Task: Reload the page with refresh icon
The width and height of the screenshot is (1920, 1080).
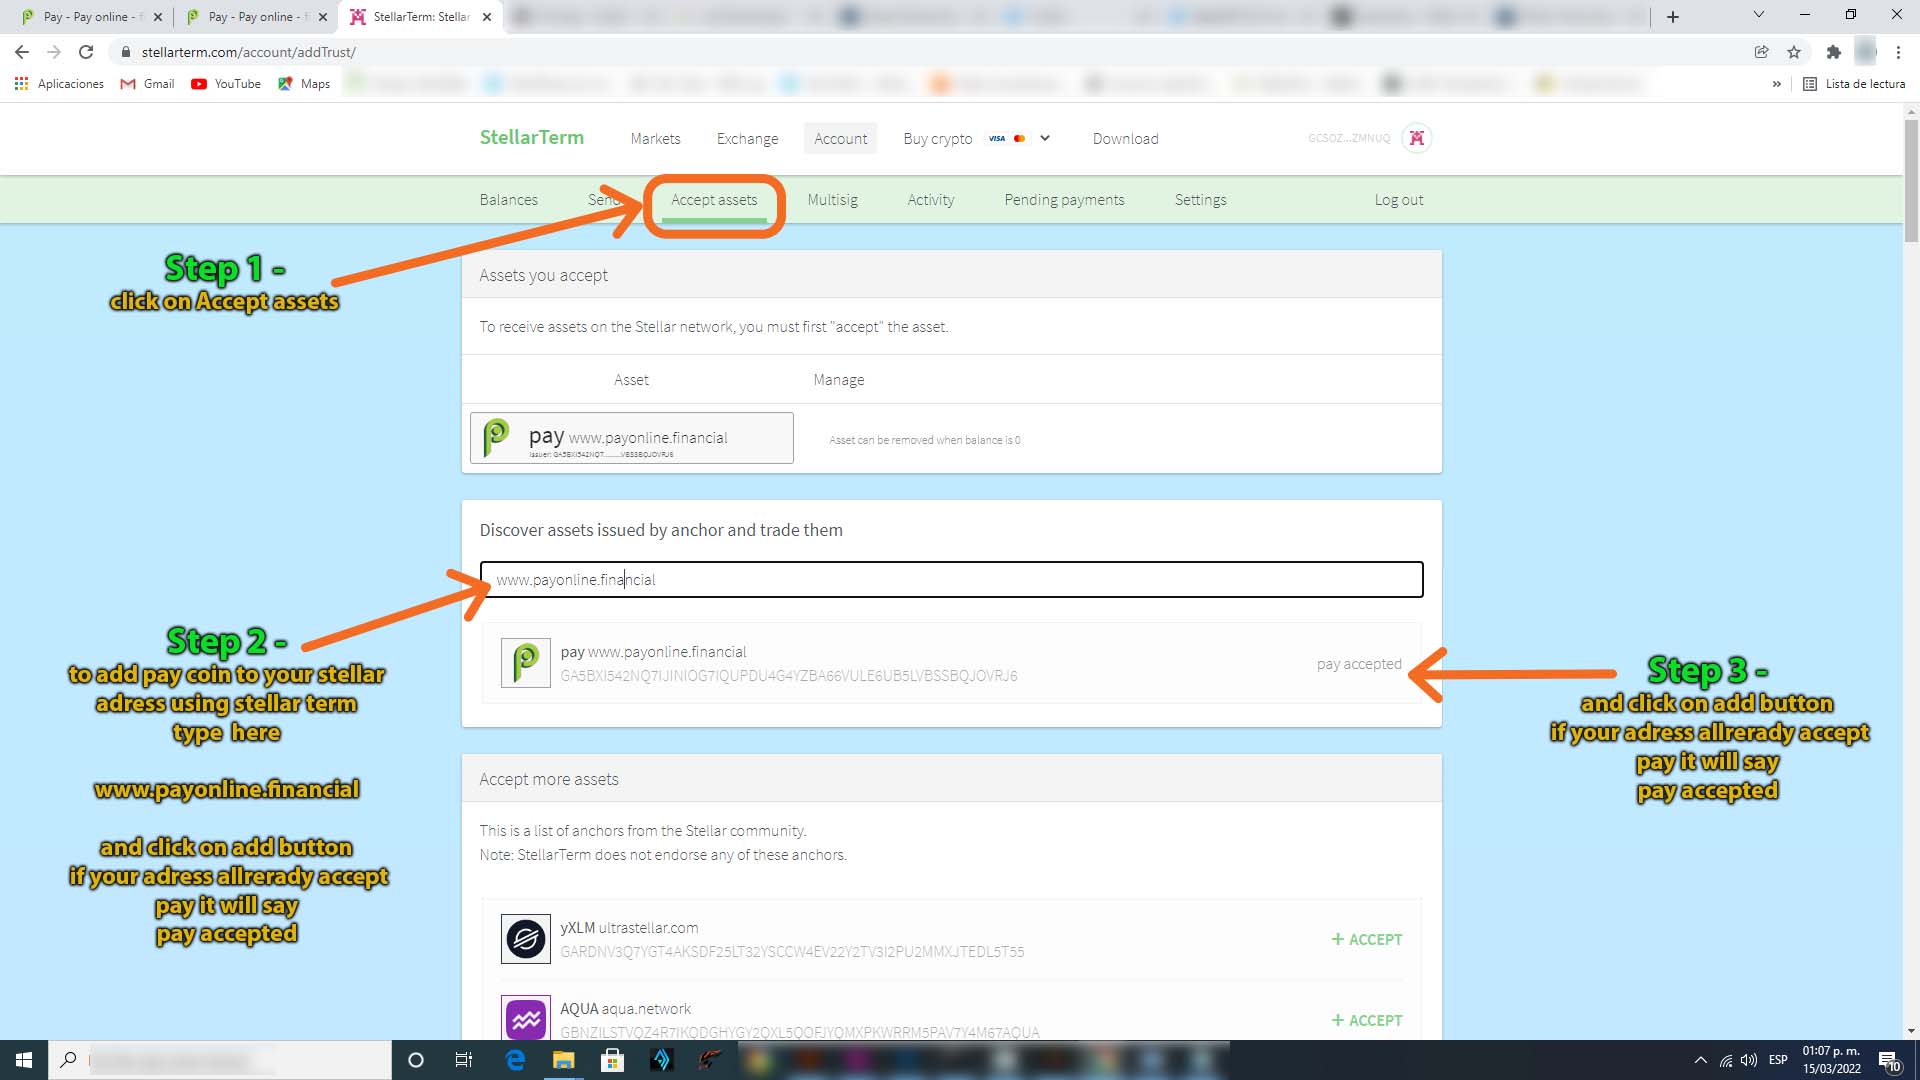Action: coord(86,52)
